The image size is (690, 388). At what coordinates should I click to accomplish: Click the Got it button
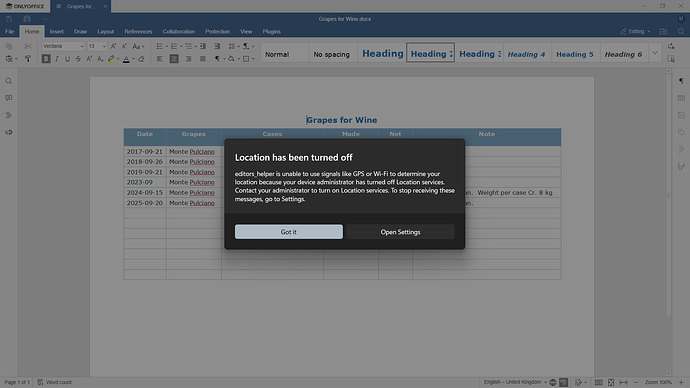pos(289,232)
